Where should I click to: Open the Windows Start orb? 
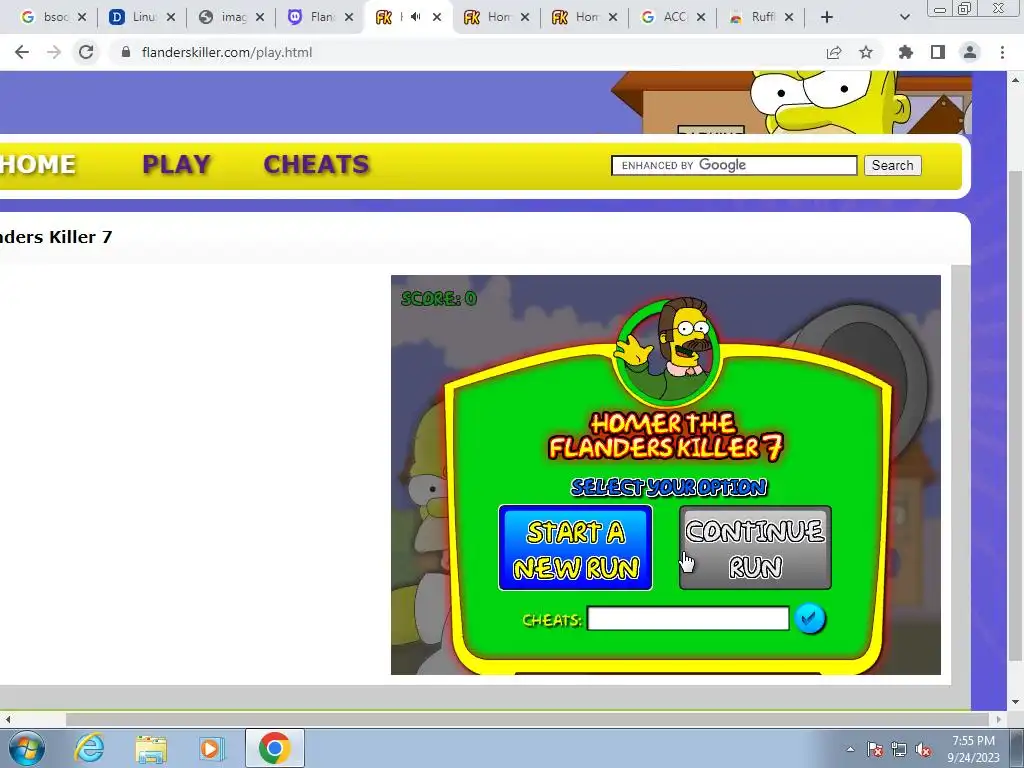[26, 748]
